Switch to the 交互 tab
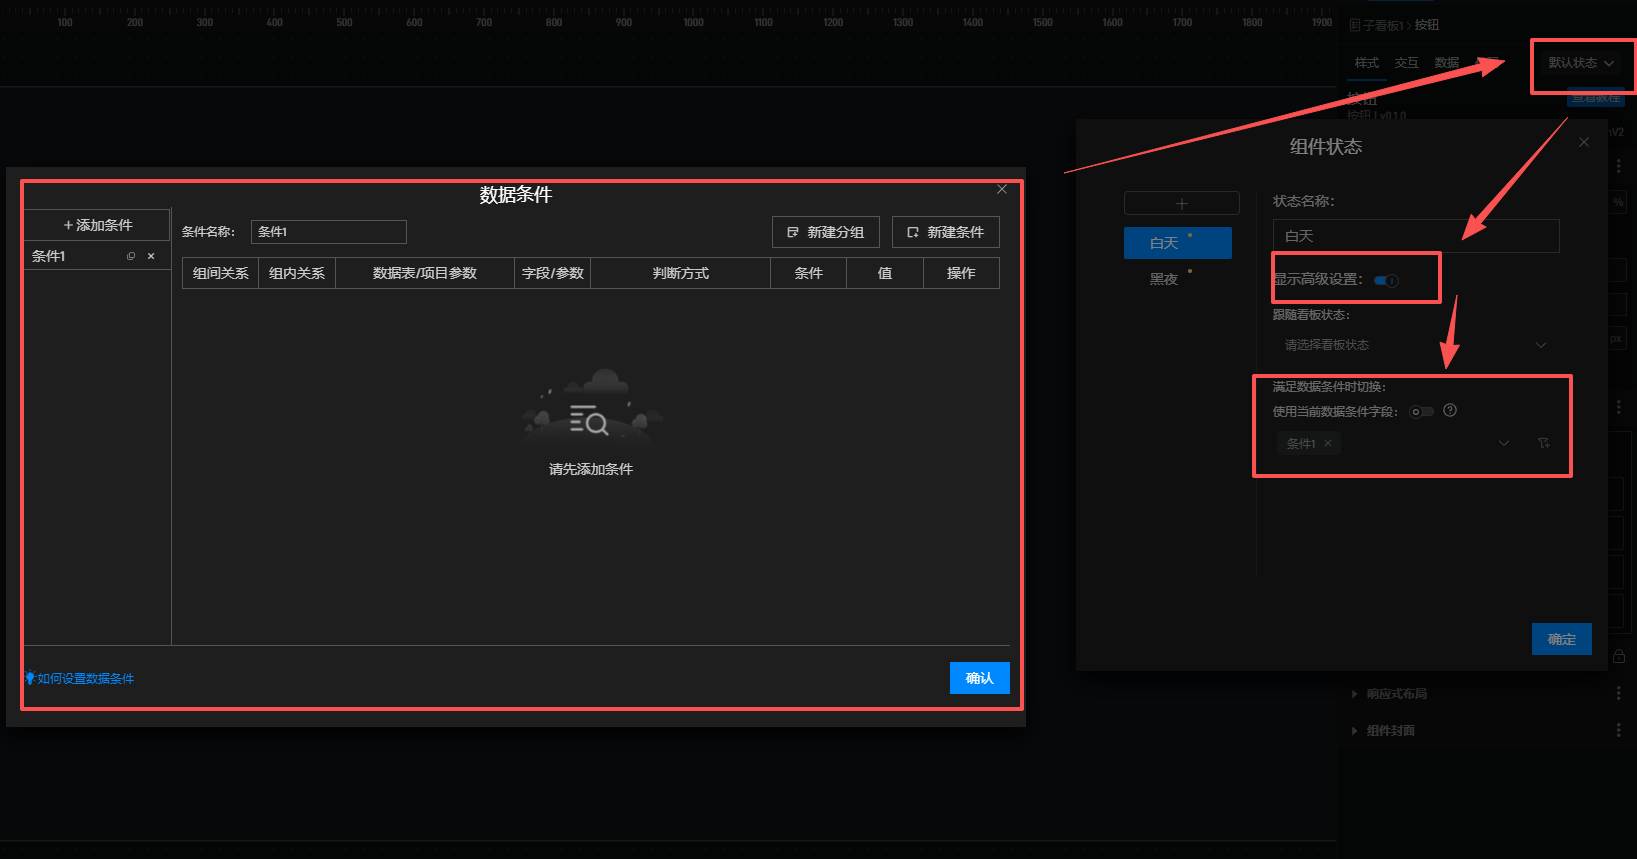This screenshot has width=1637, height=859. pyautogui.click(x=1406, y=63)
